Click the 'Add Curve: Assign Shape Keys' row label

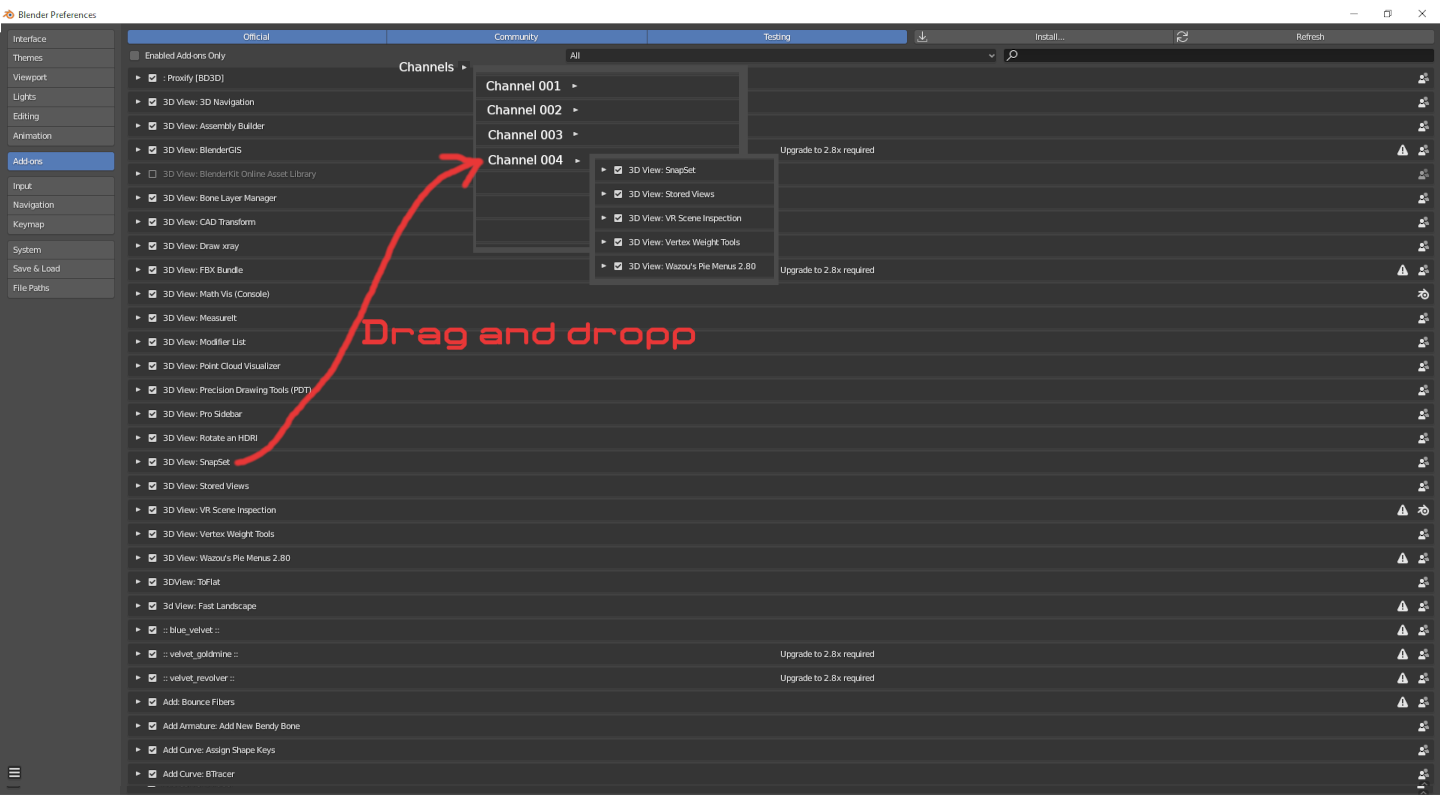click(219, 750)
